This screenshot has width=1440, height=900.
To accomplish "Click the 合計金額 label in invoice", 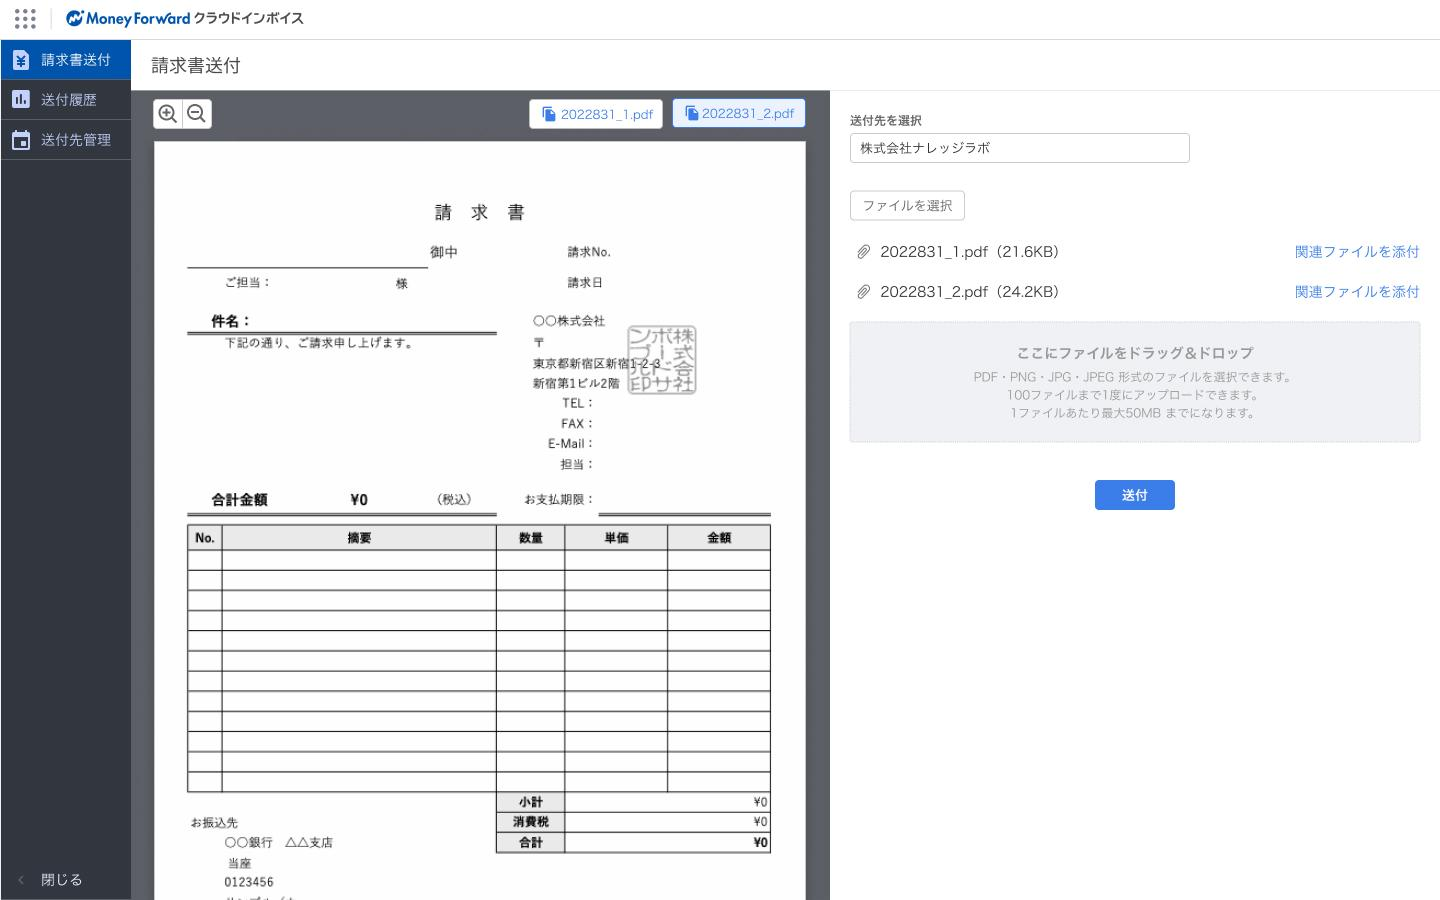I will 239,500.
